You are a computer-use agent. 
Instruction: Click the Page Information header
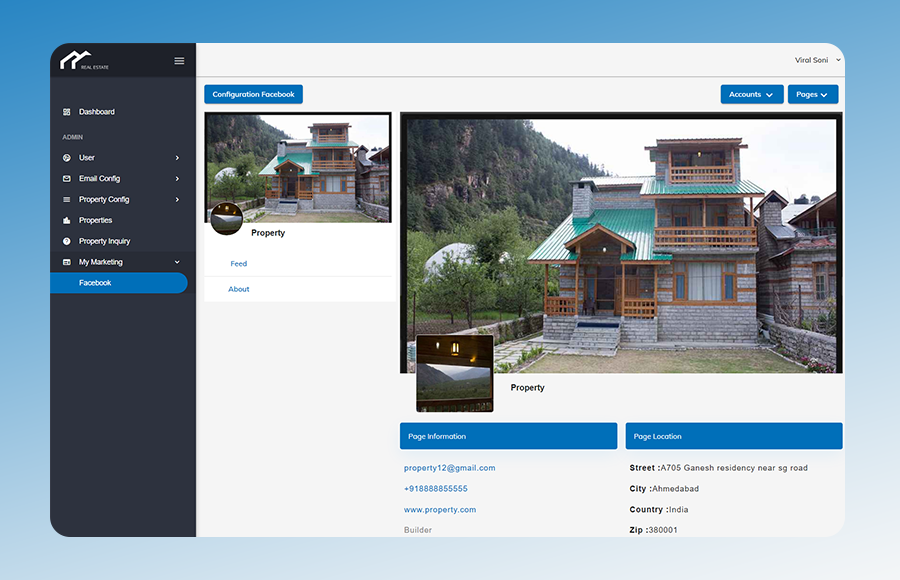(x=509, y=436)
